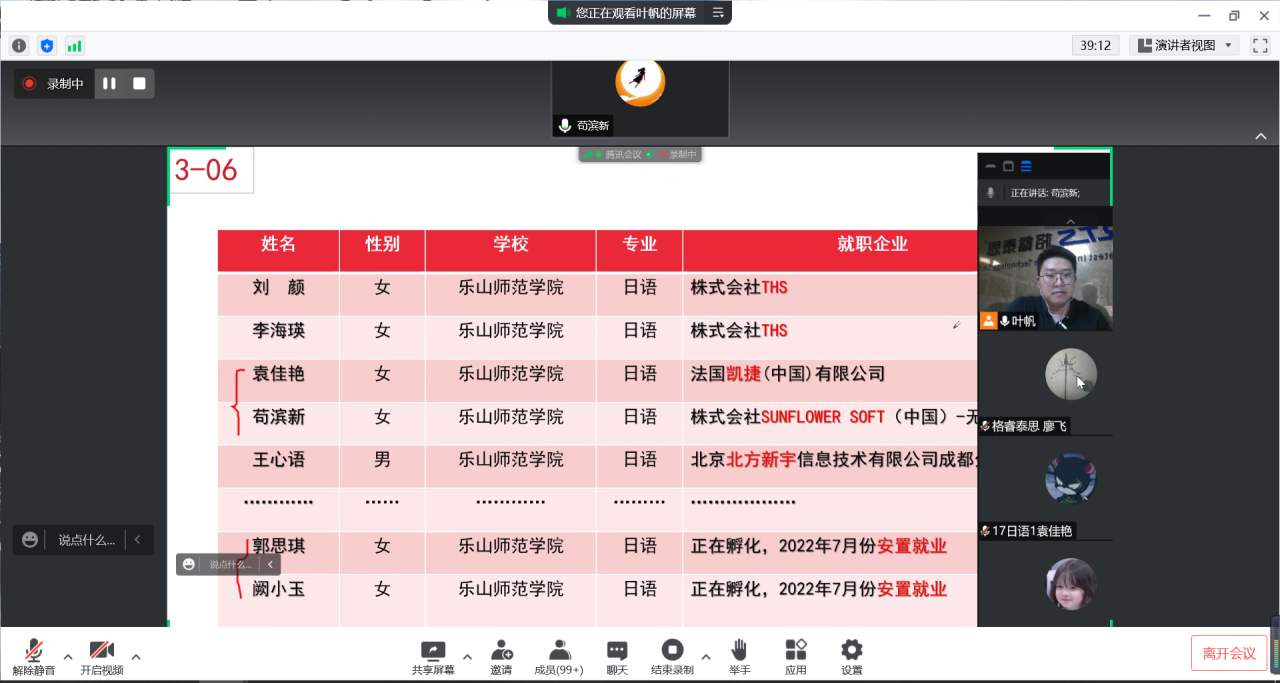
Task: Open the 聊天 chat panel
Action: (617, 657)
